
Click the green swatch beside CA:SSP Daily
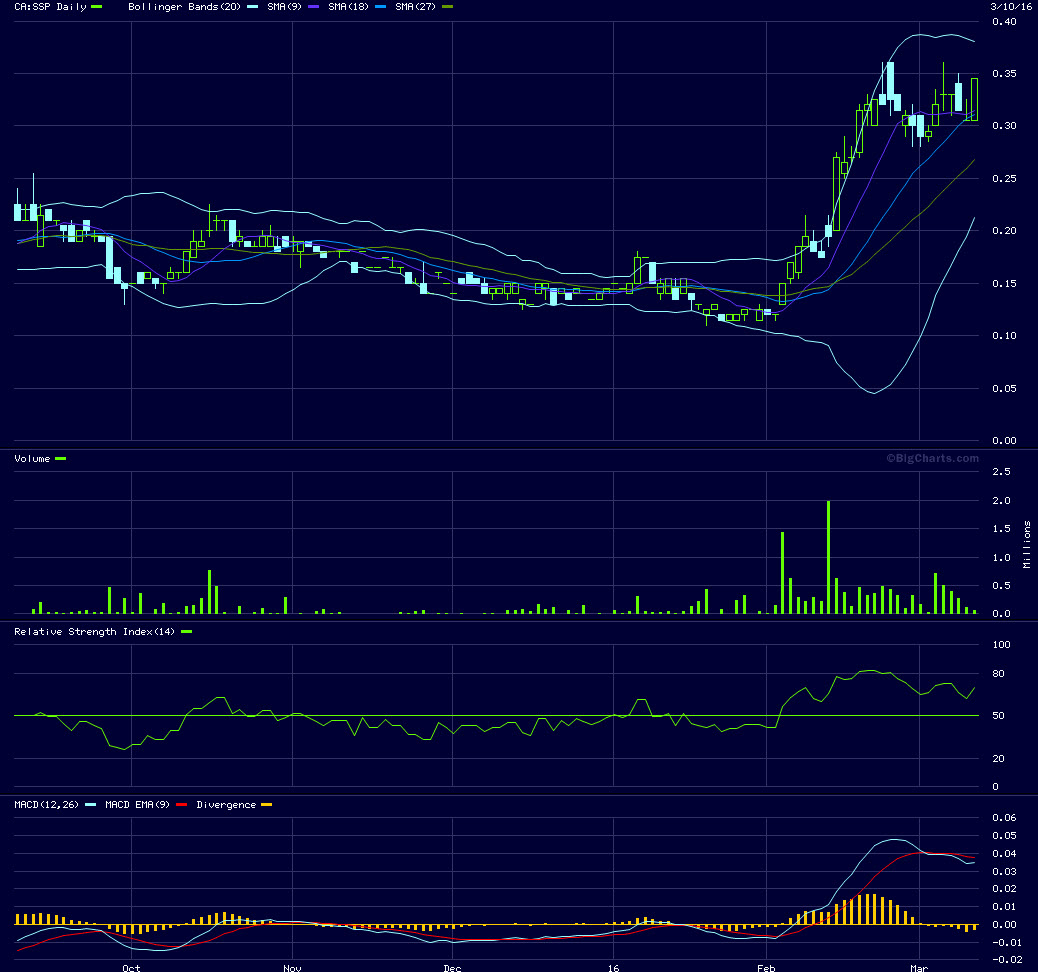pos(97,7)
